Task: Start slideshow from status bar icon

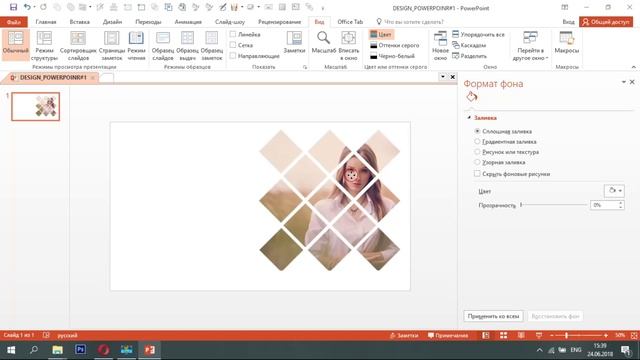Action: (539, 335)
